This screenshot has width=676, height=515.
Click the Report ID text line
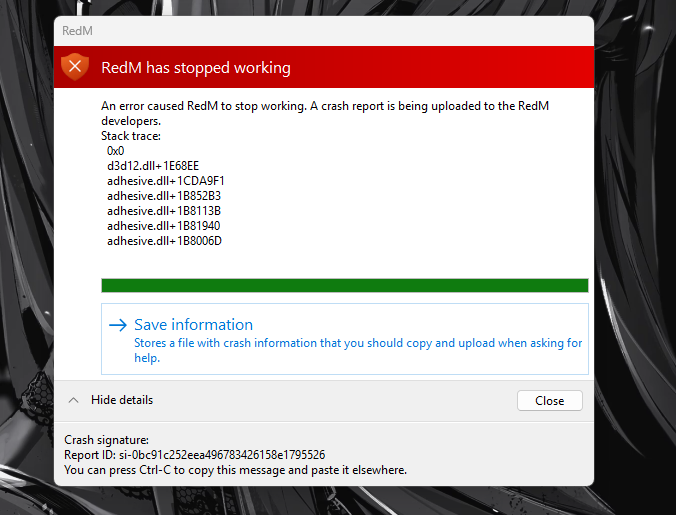click(x=194, y=455)
